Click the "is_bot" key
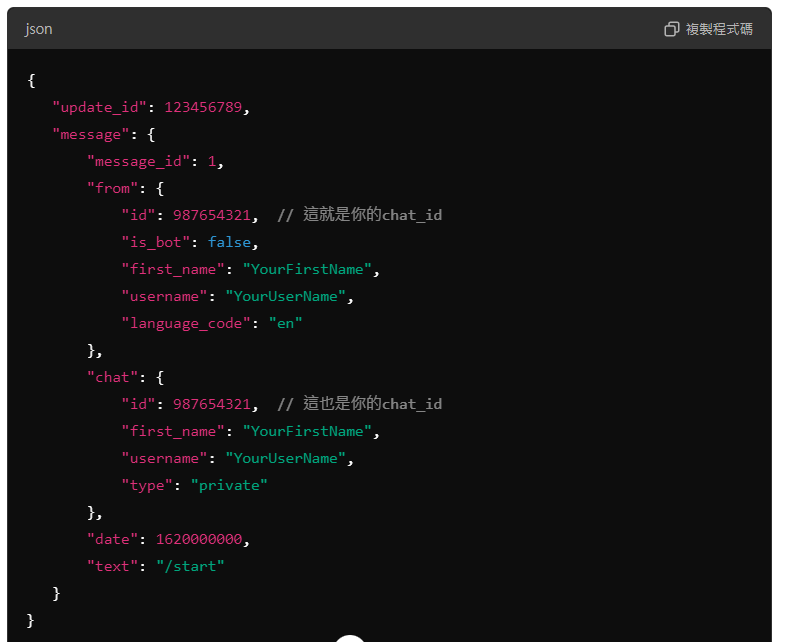 155,242
